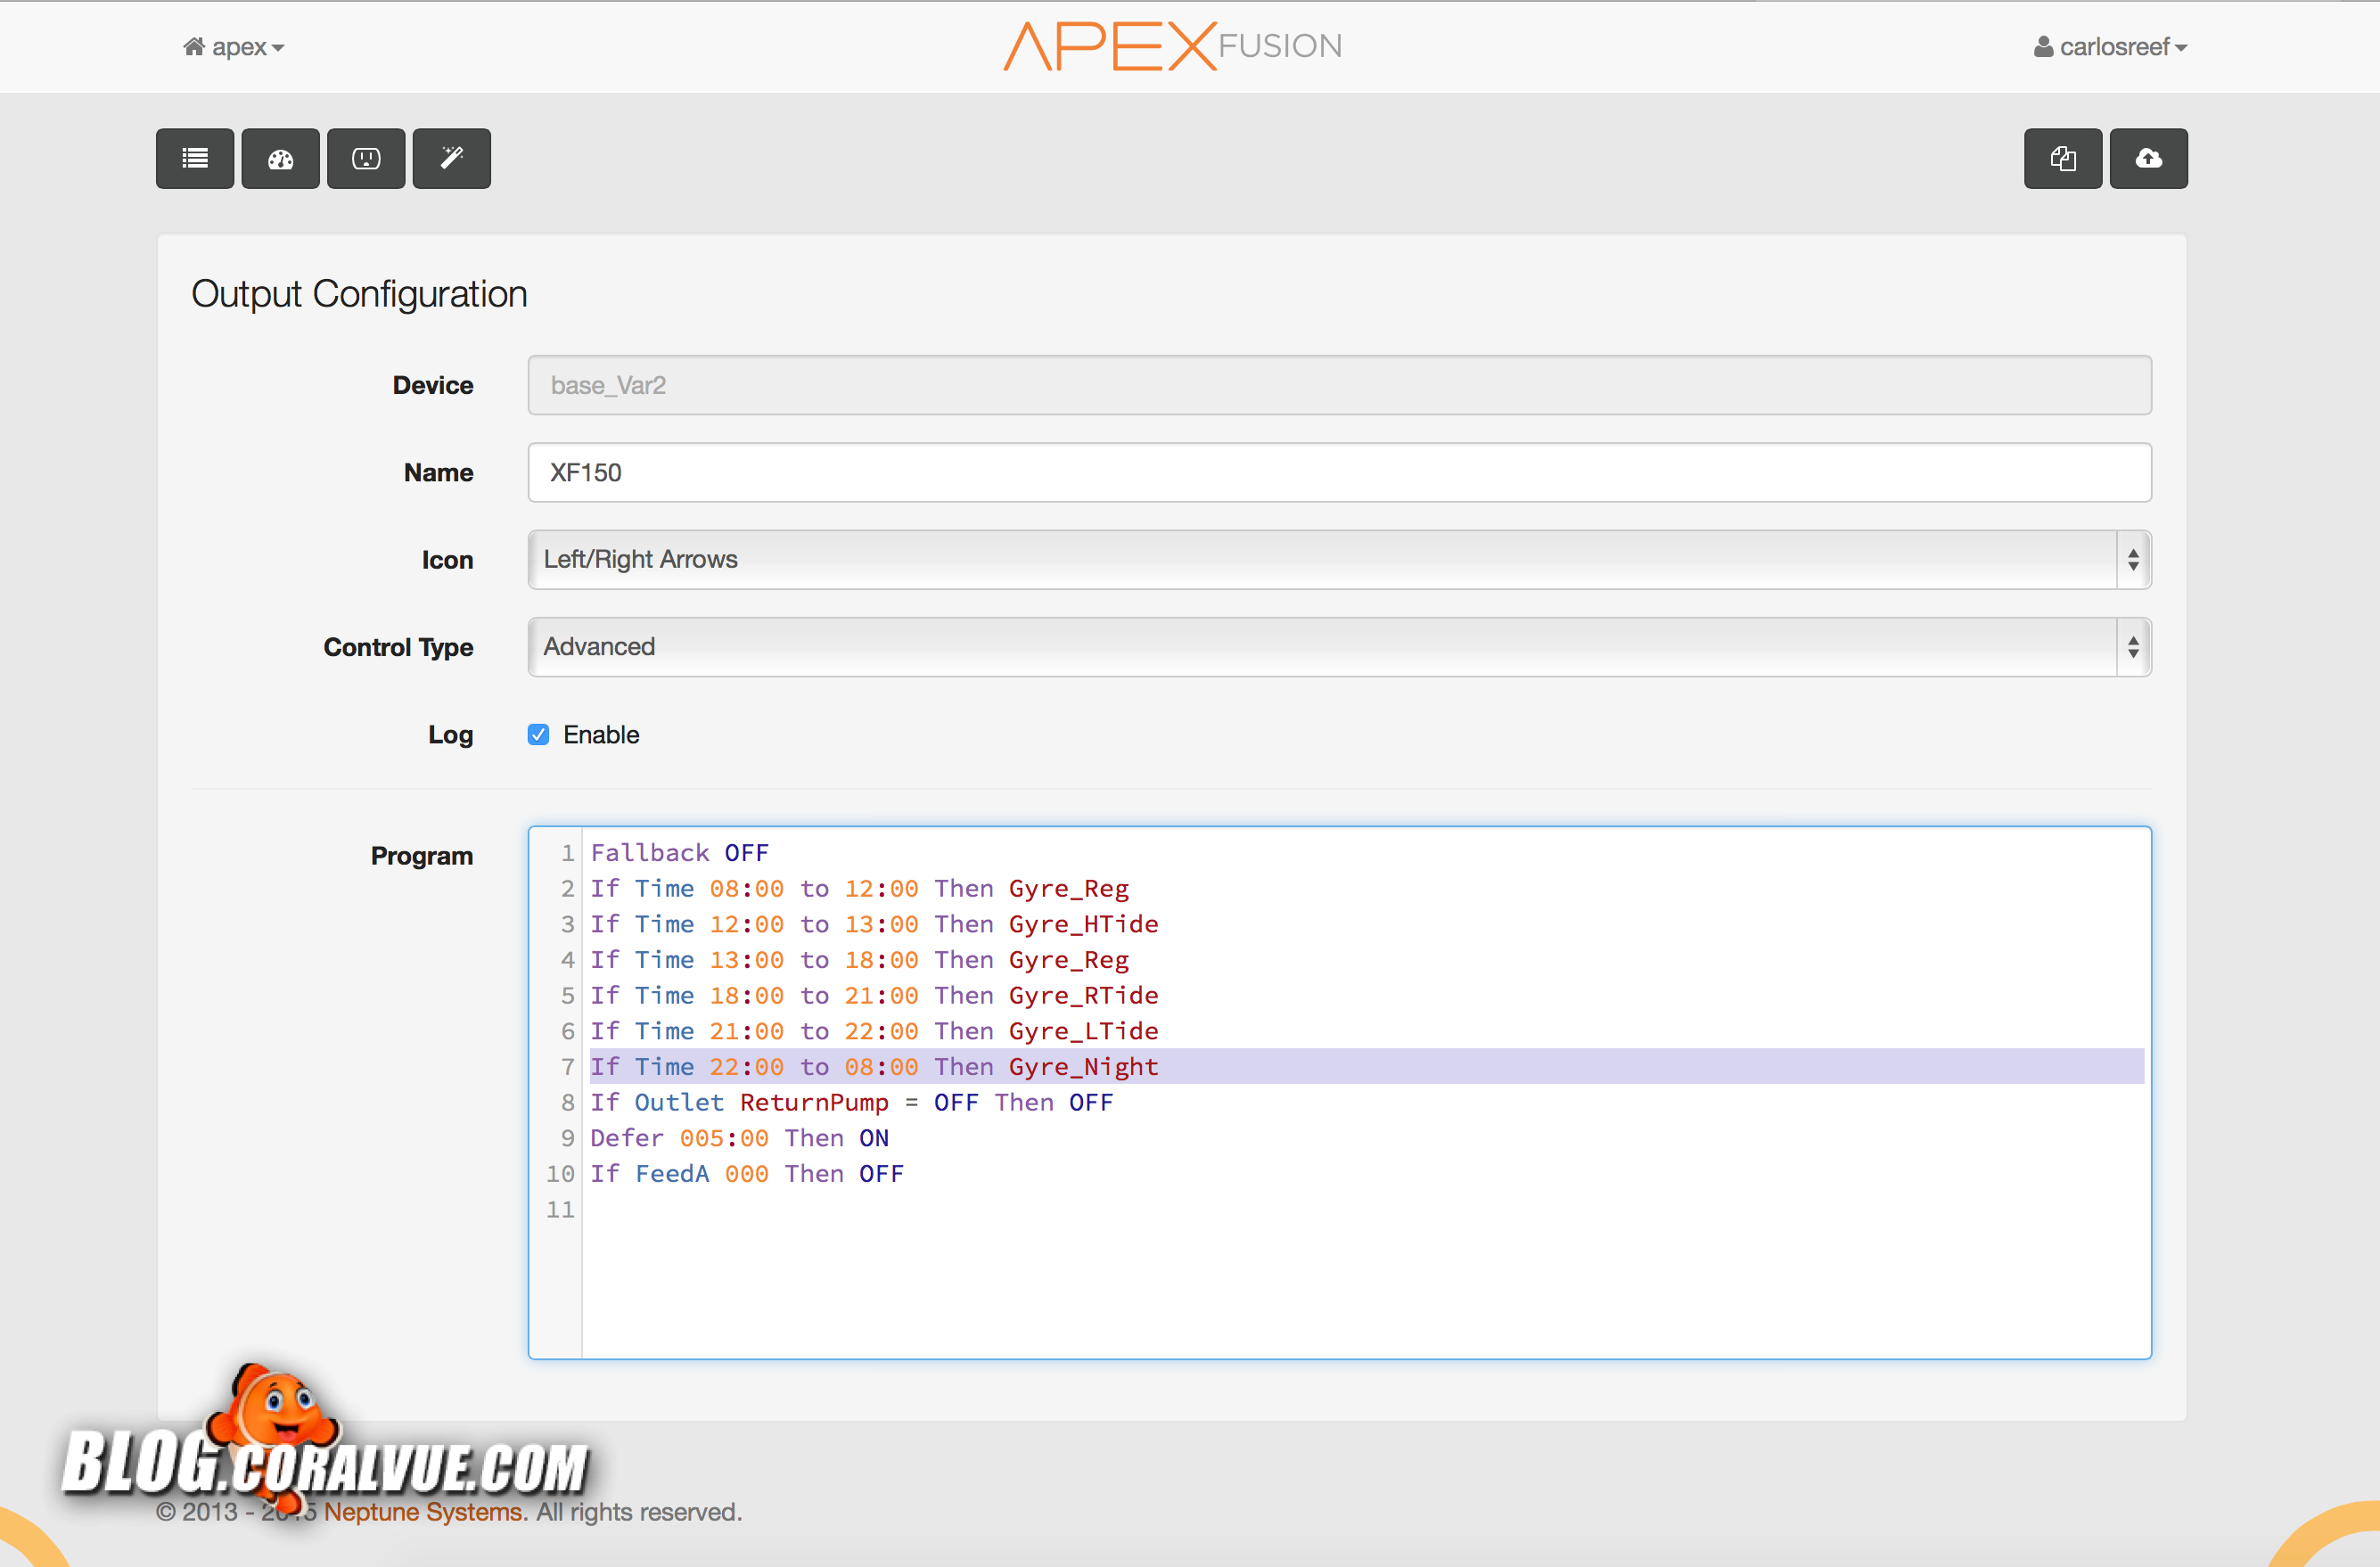Click the APEX Fusion logo
Screen dimensions: 2380x1567
click(1172, 46)
